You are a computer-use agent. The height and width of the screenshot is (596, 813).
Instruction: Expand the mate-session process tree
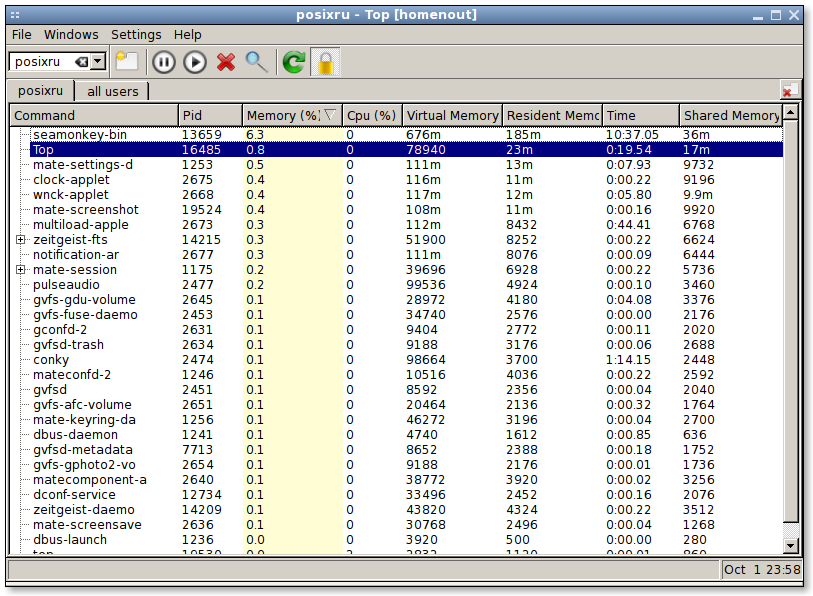click(20, 270)
